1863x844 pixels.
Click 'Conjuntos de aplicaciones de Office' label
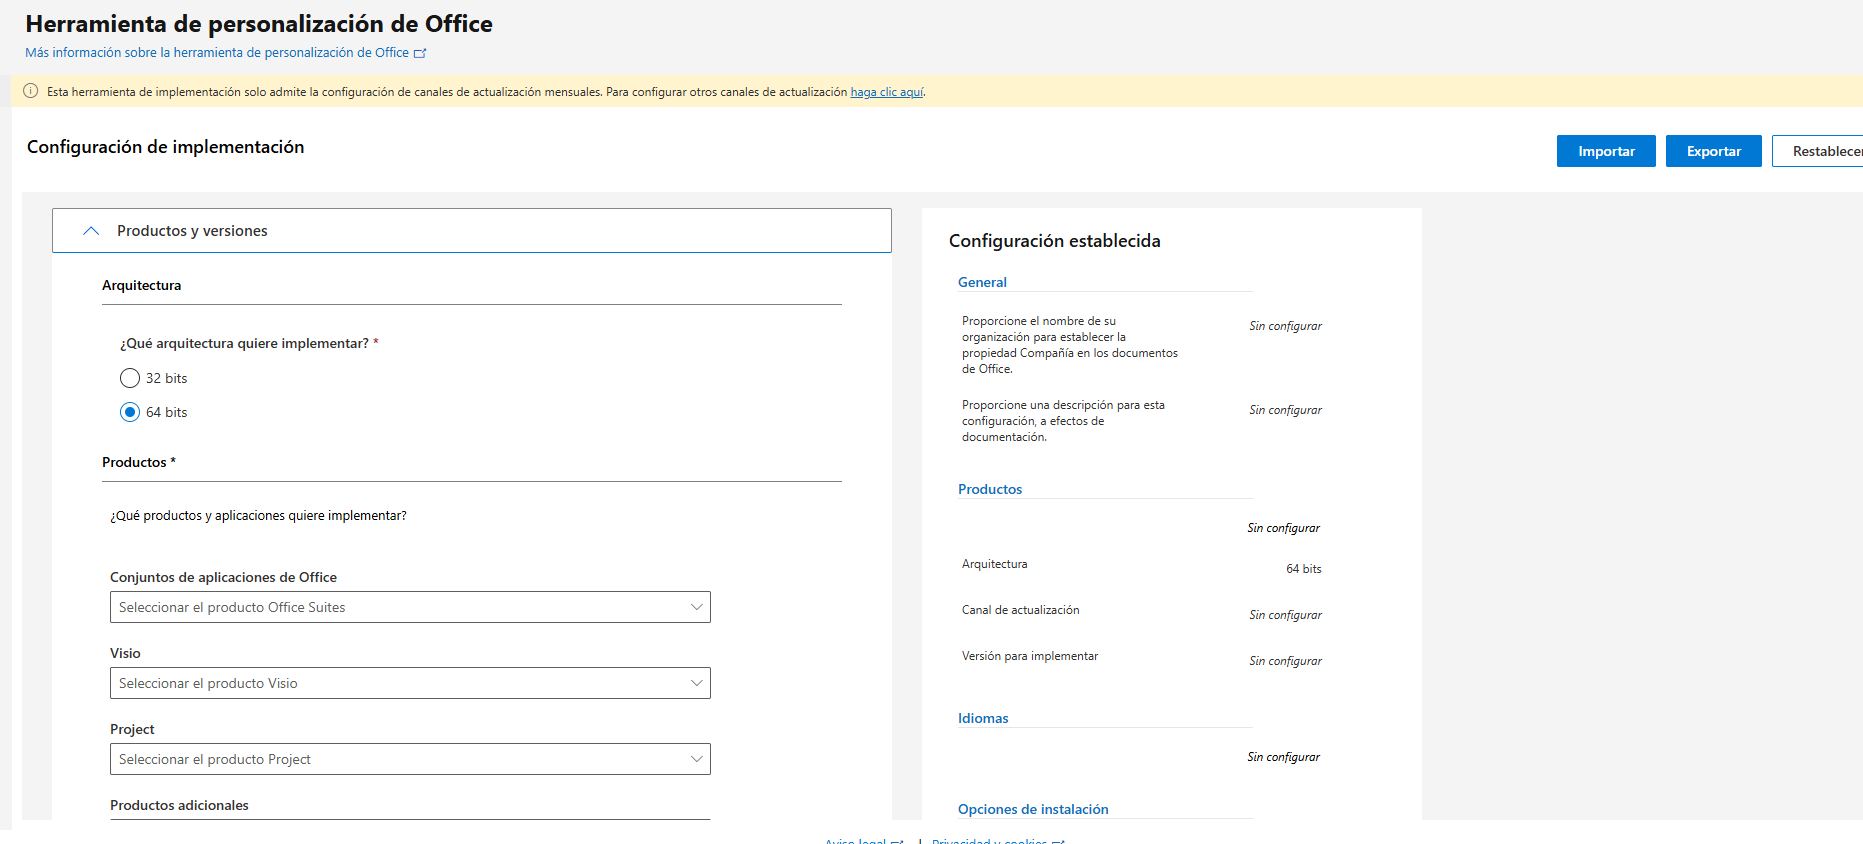pos(223,577)
